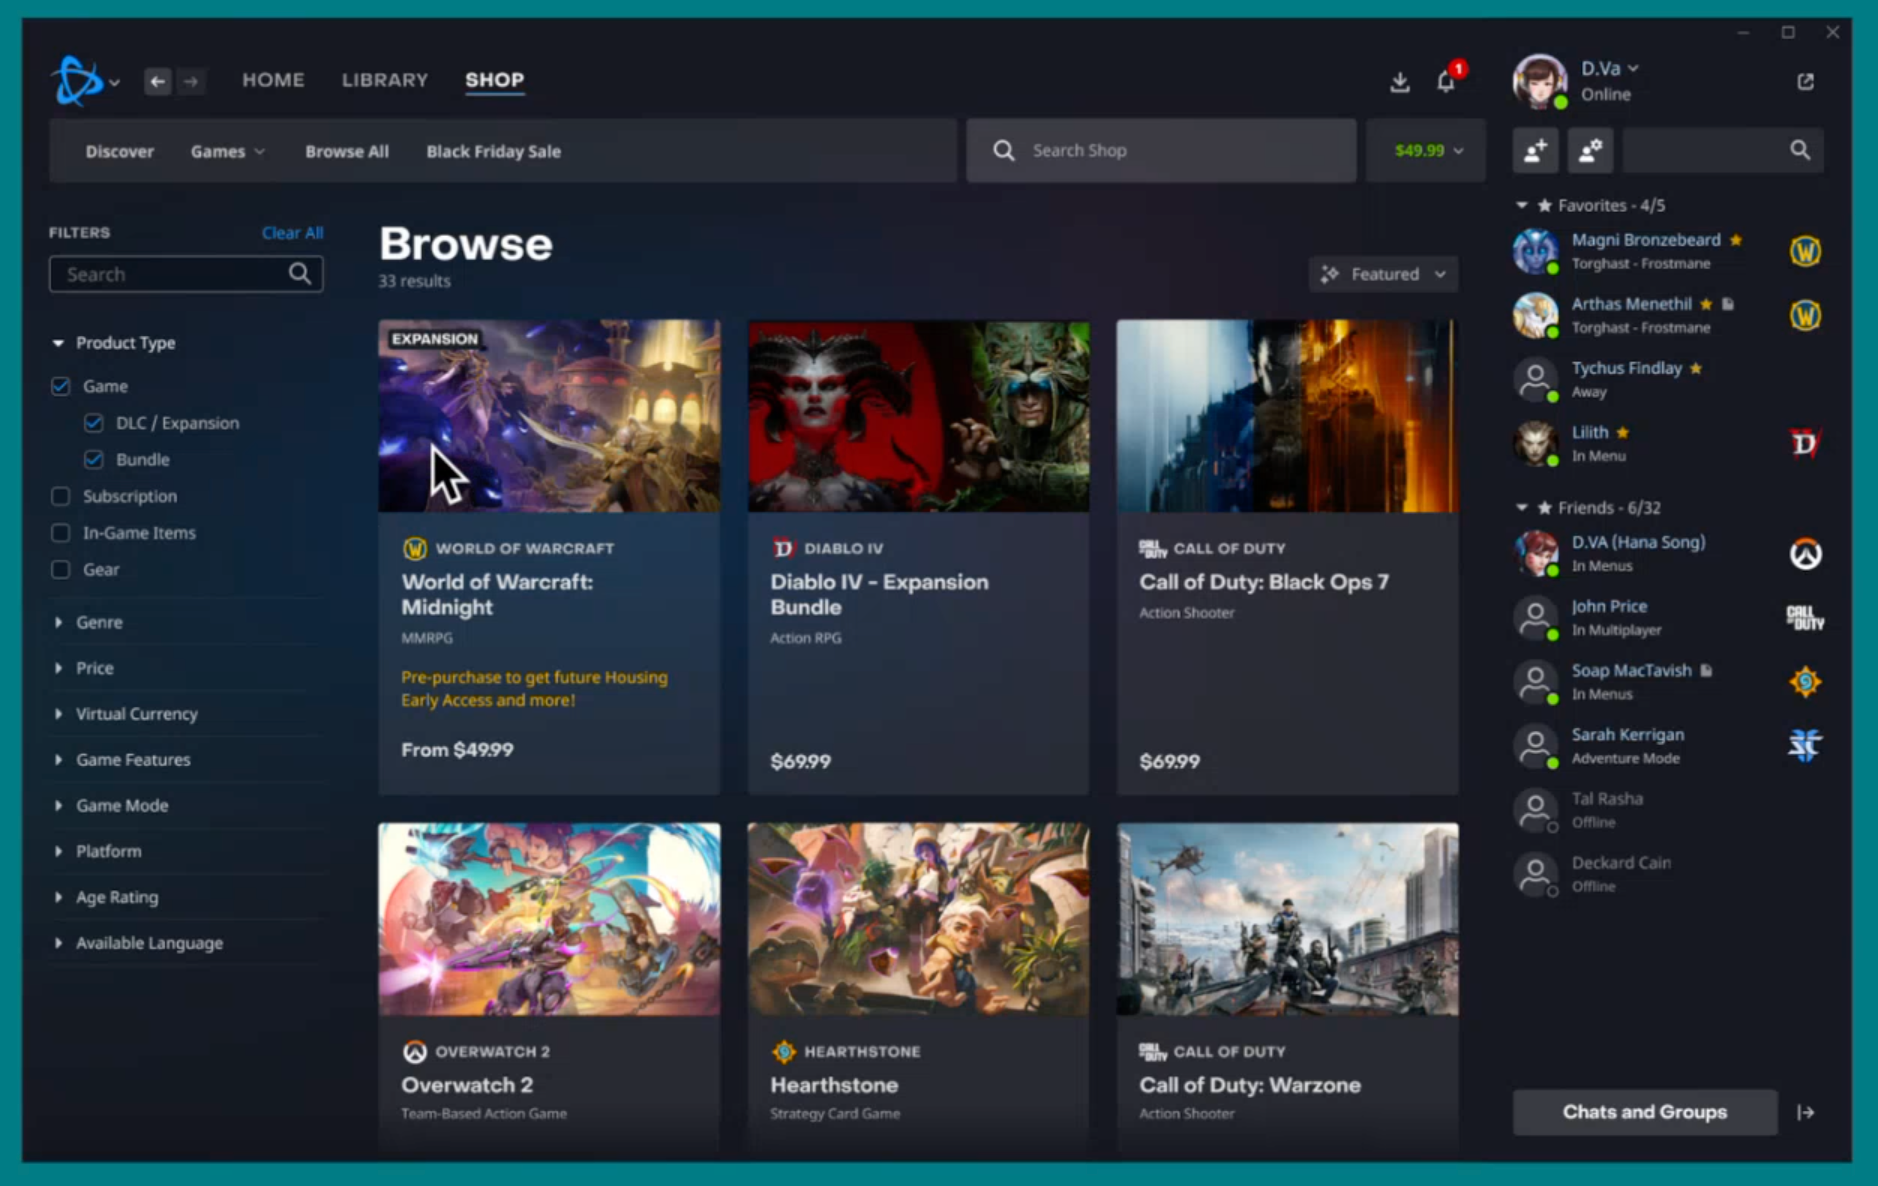
Task: Open the friend settings icon
Action: 1590,151
